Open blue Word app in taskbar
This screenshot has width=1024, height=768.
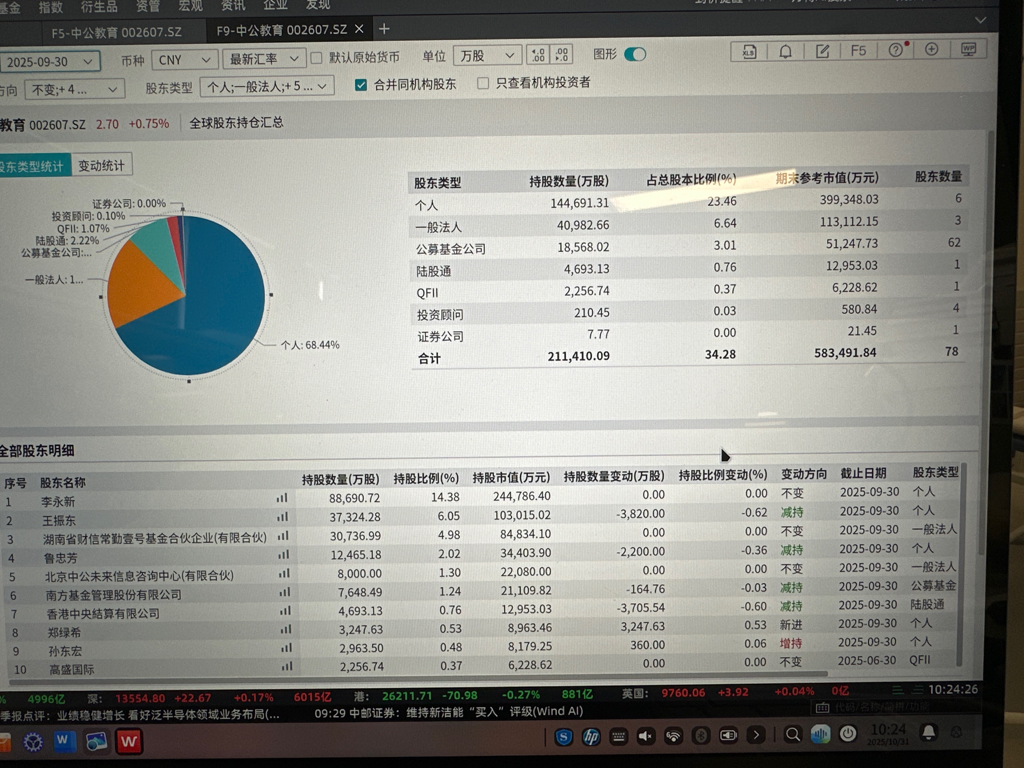(x=64, y=741)
